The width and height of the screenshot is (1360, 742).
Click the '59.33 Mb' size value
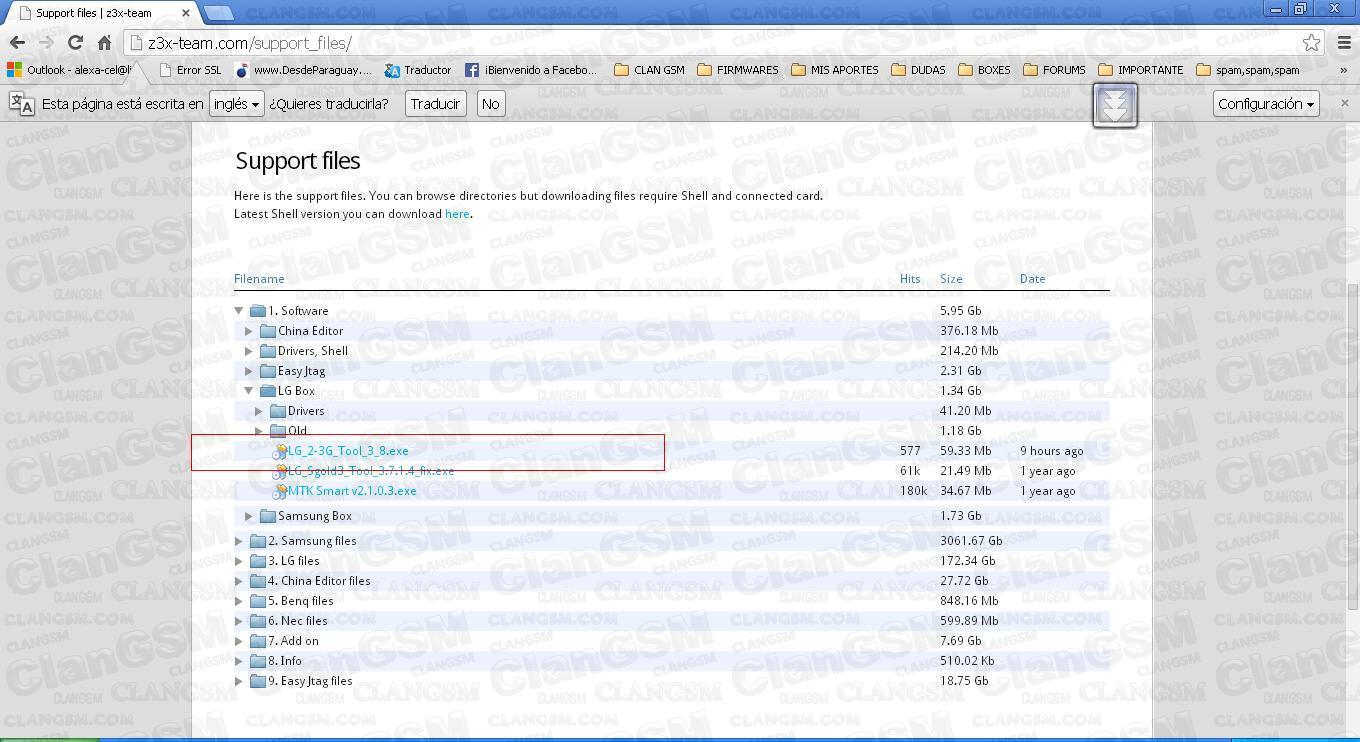coord(966,451)
